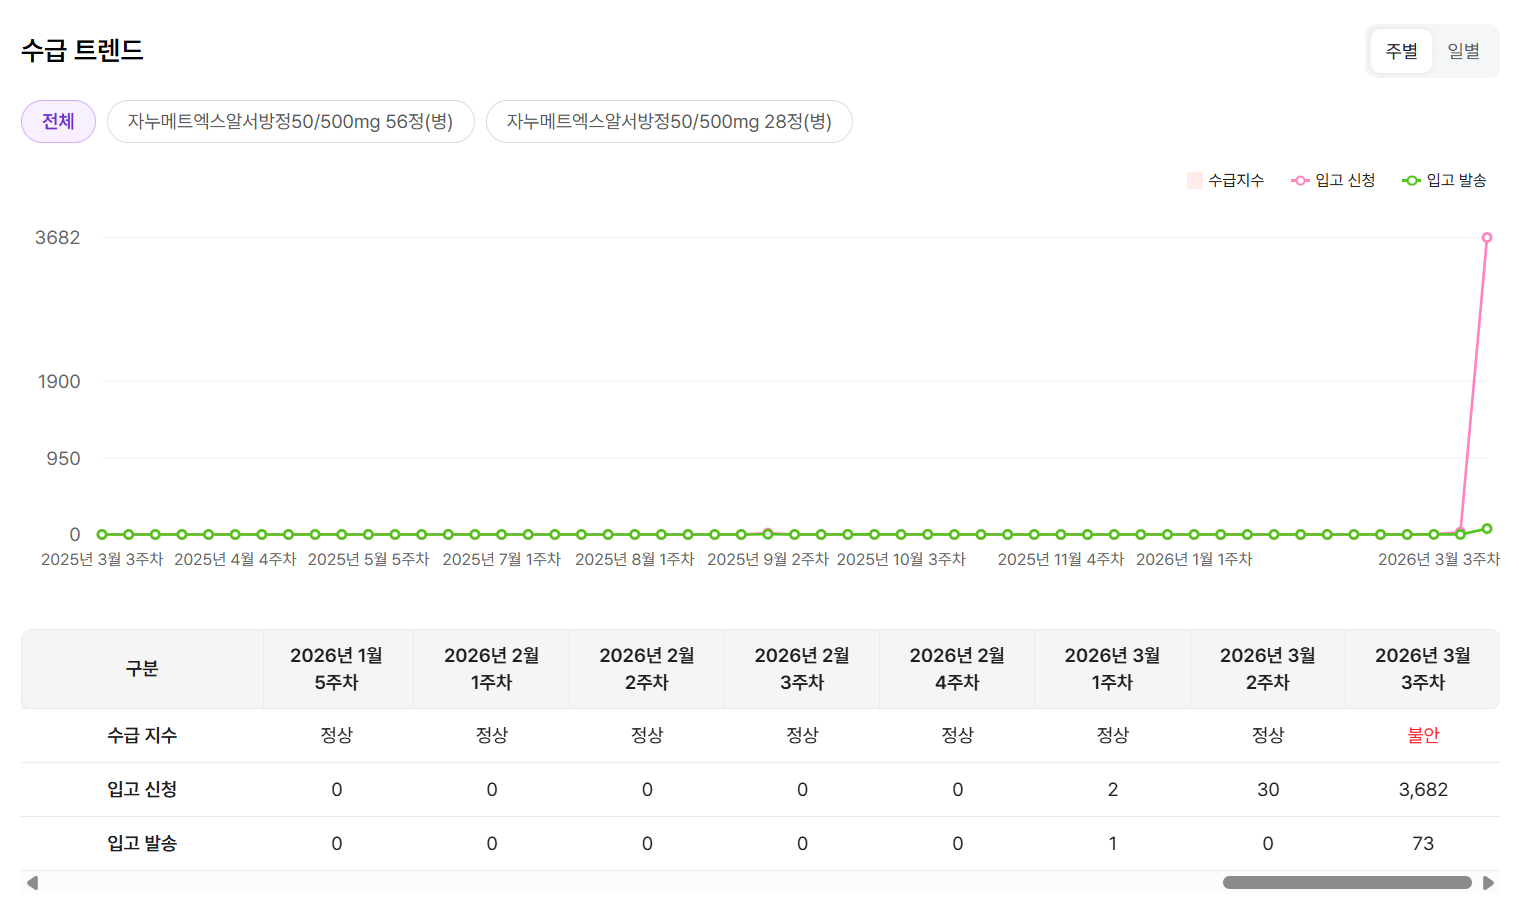This screenshot has height=912, width=1519.
Task: Toggle the 수급지수 legend item
Action: (1226, 180)
